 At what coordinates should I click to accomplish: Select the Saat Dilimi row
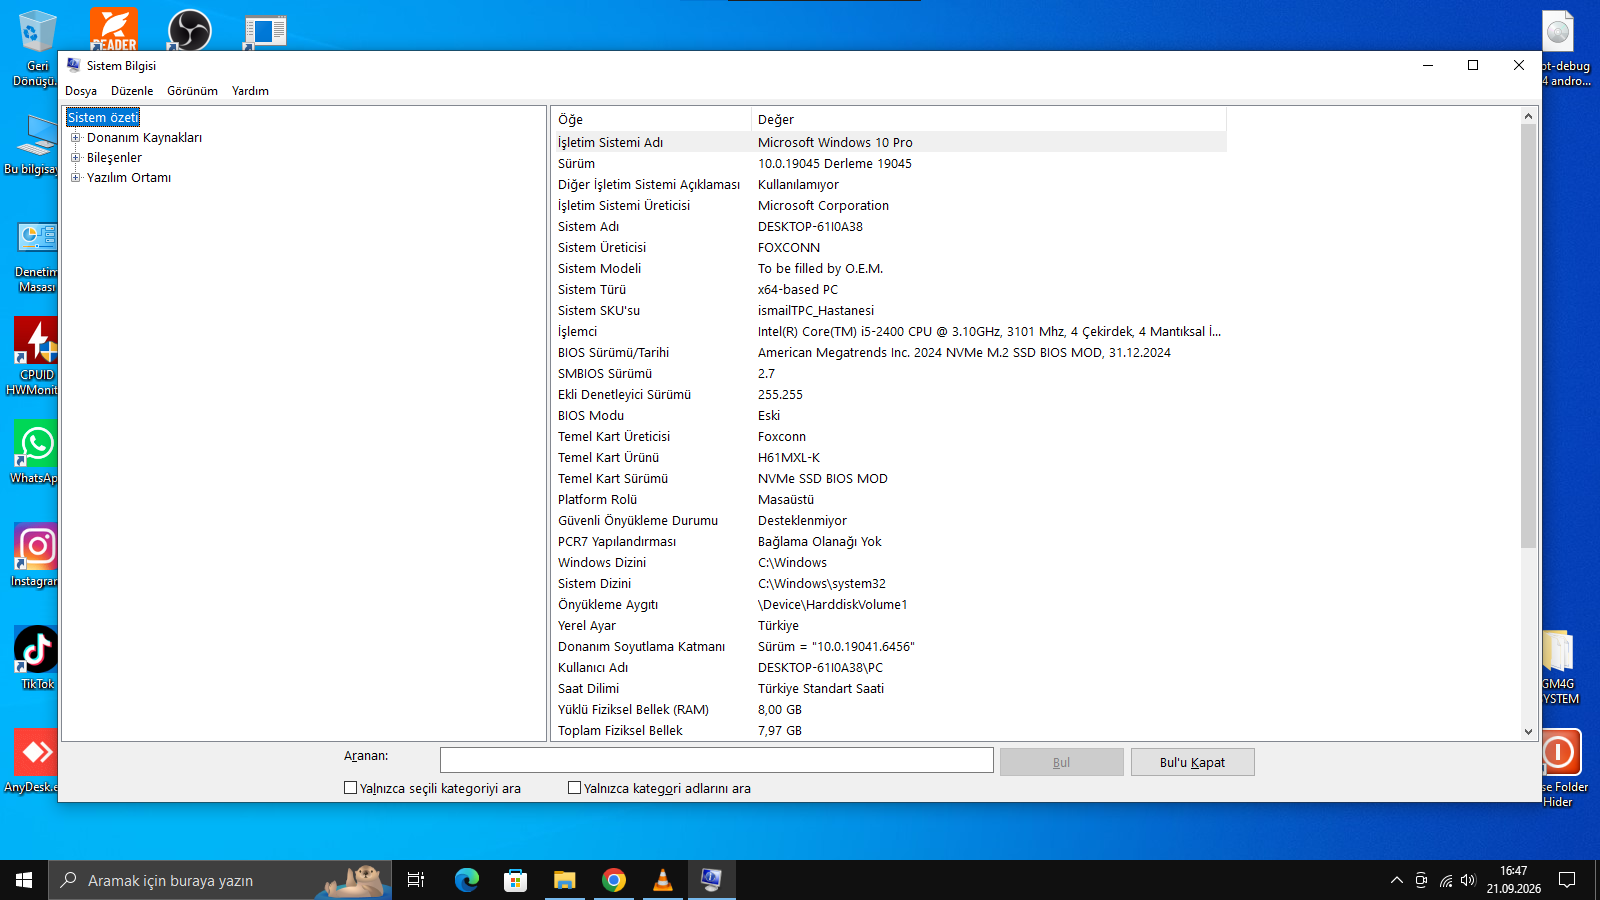pyautogui.click(x=888, y=688)
